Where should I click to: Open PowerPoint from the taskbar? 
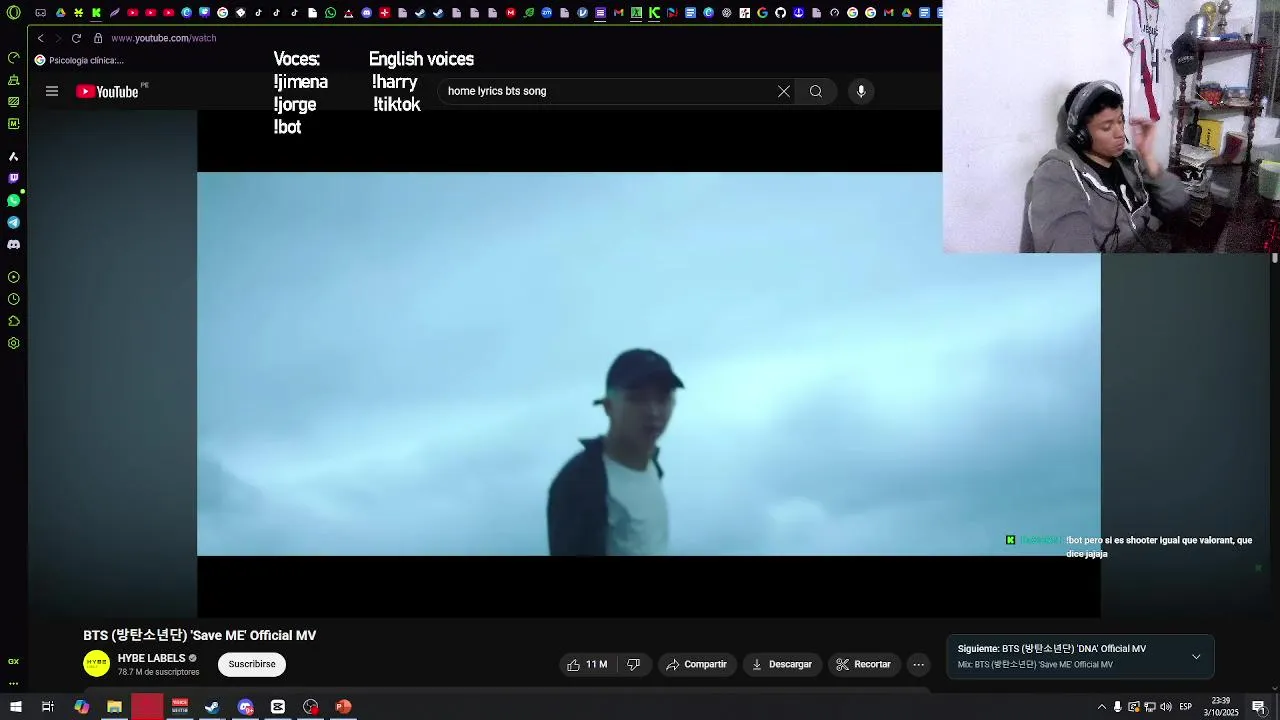343,707
